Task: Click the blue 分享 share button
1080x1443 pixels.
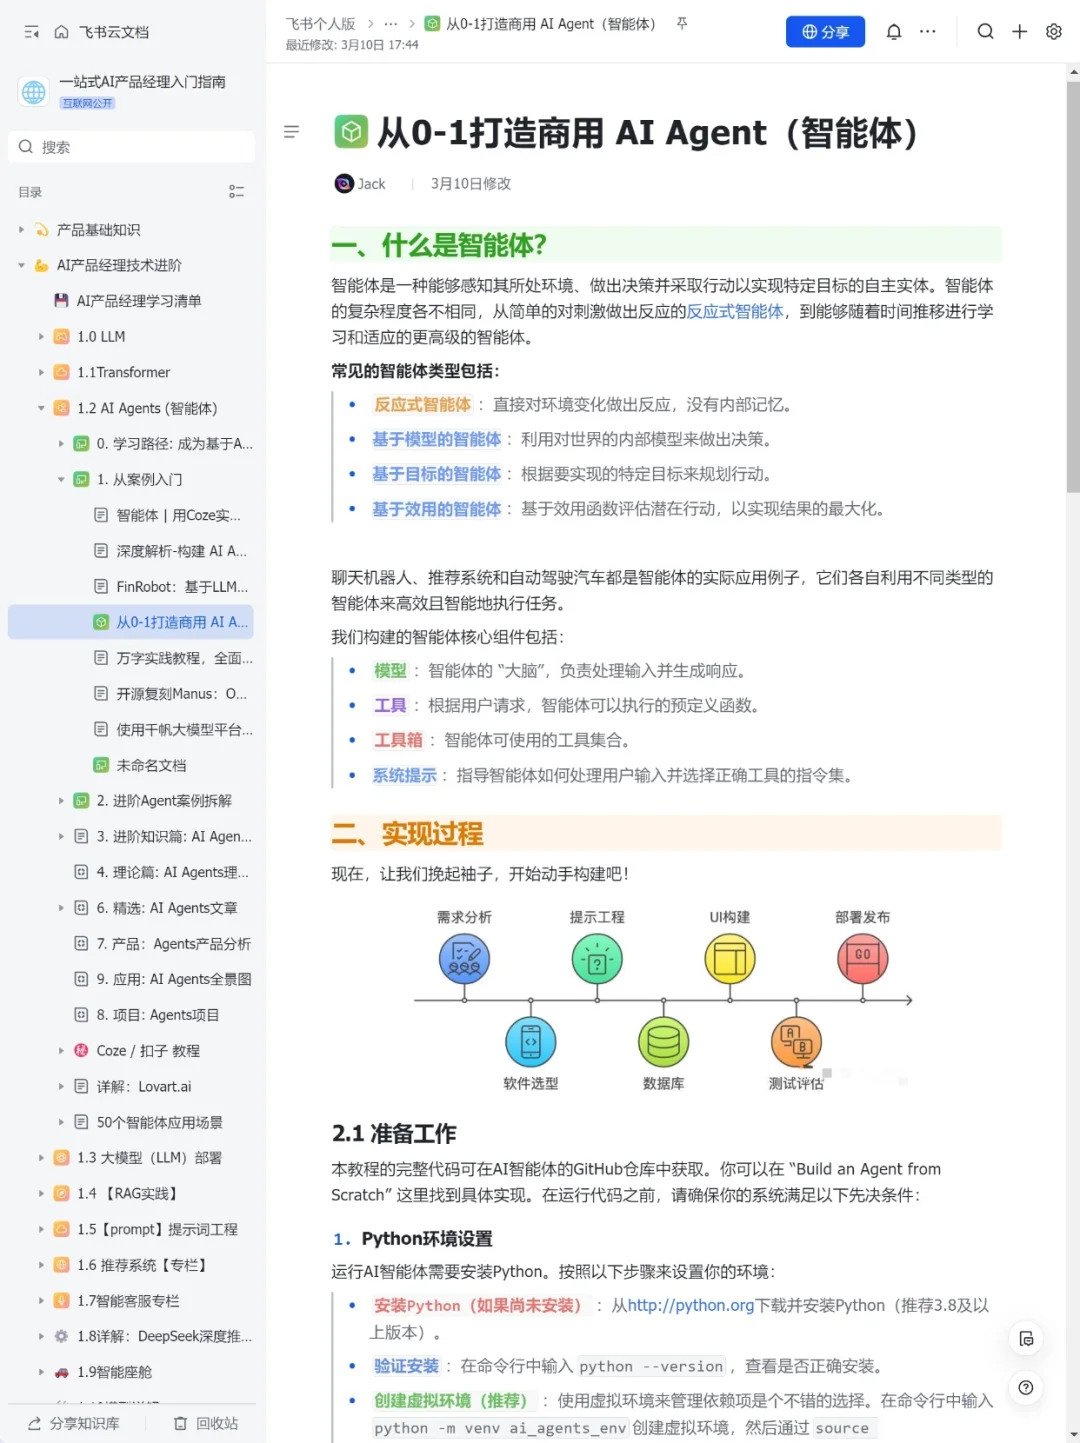Action: (x=825, y=31)
